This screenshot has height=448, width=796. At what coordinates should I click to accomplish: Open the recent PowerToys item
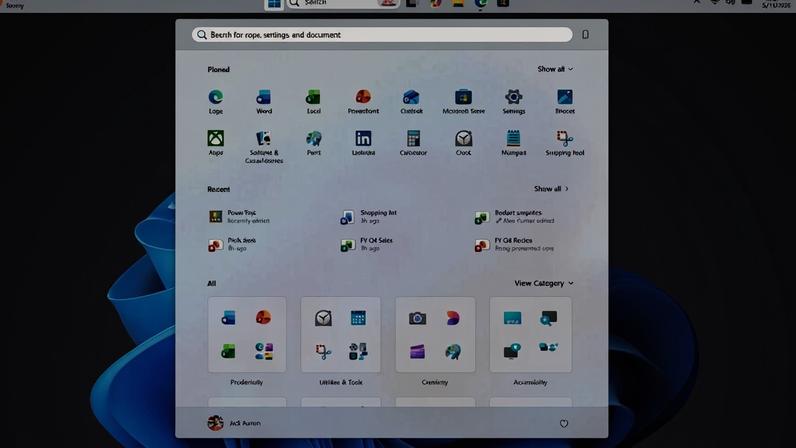coord(240,217)
